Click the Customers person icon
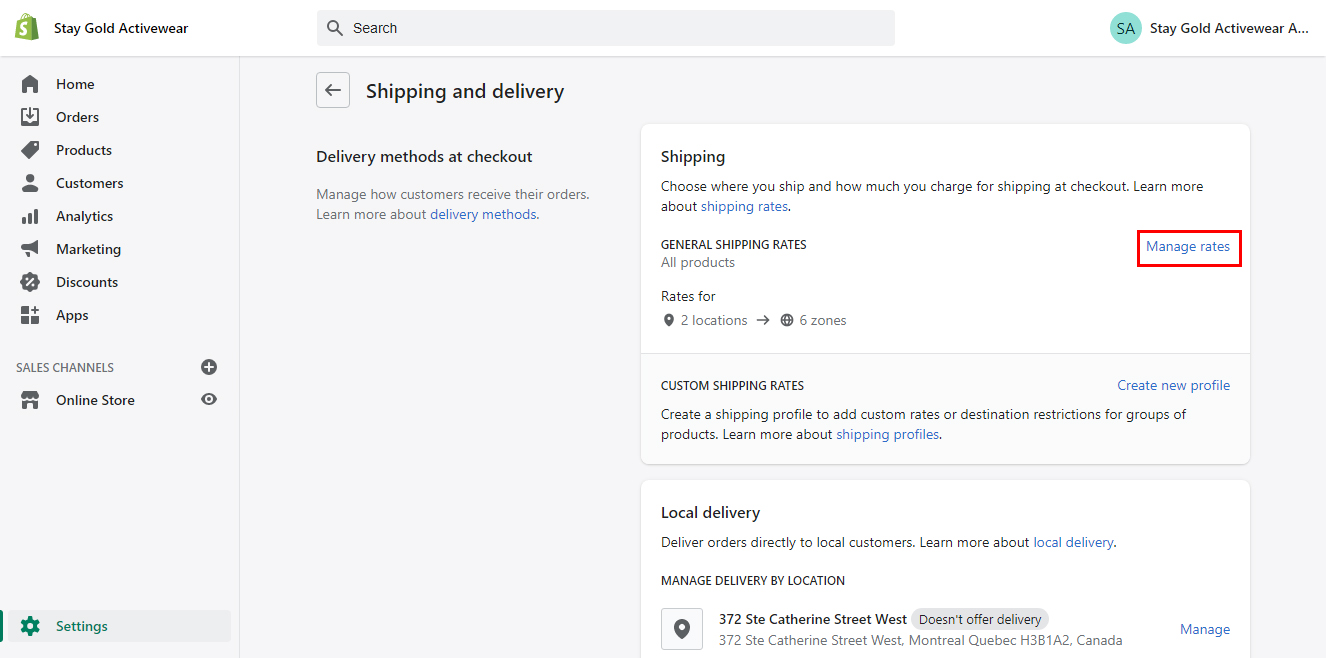Screen dimensions: 1326x658 [30, 183]
